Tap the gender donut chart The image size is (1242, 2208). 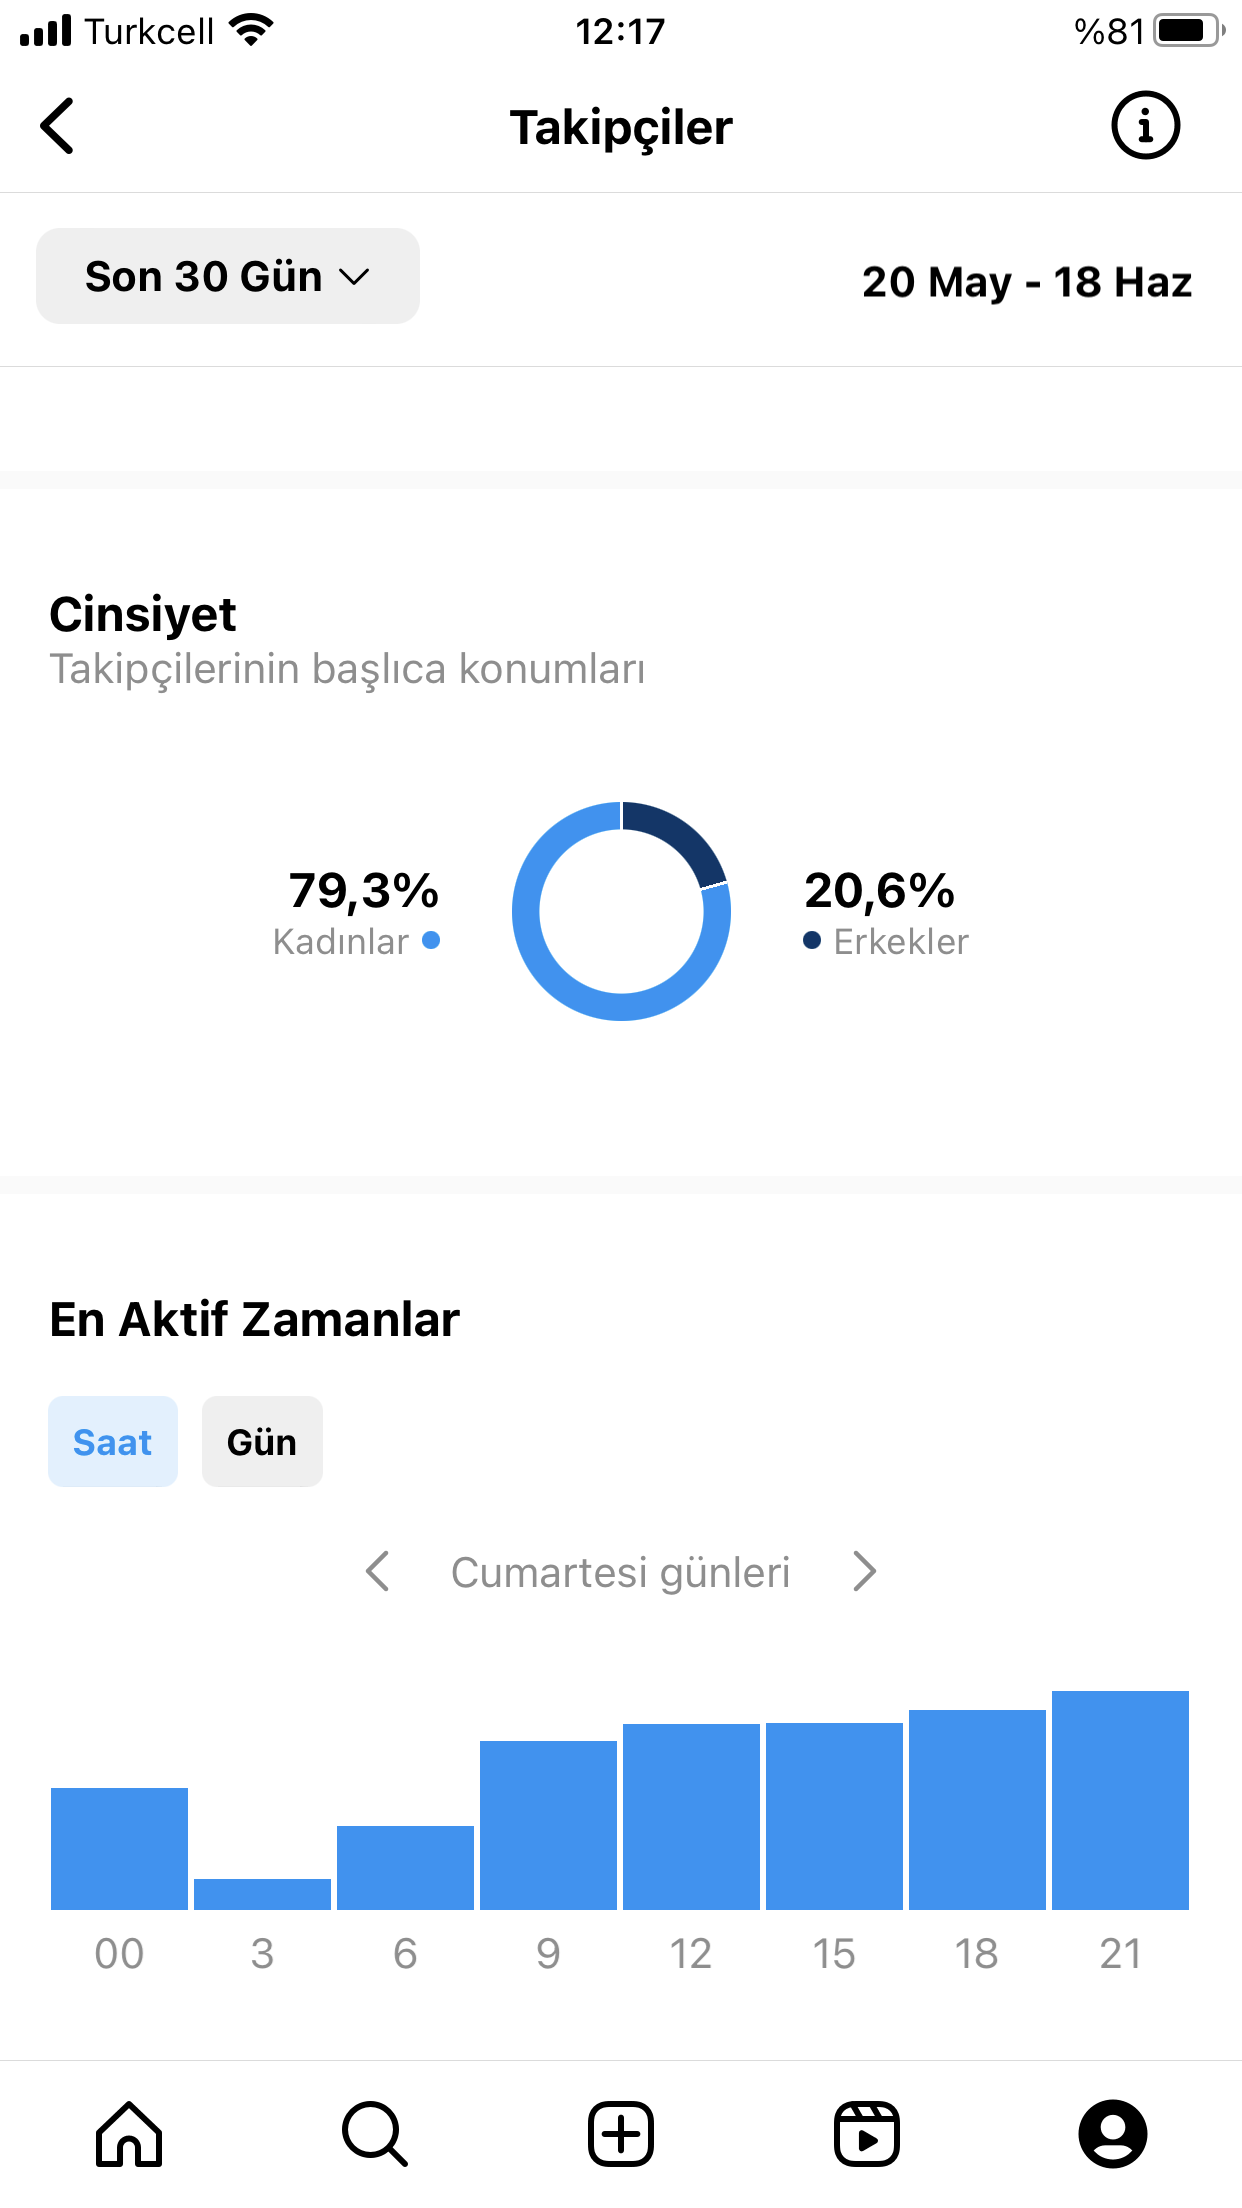click(621, 911)
